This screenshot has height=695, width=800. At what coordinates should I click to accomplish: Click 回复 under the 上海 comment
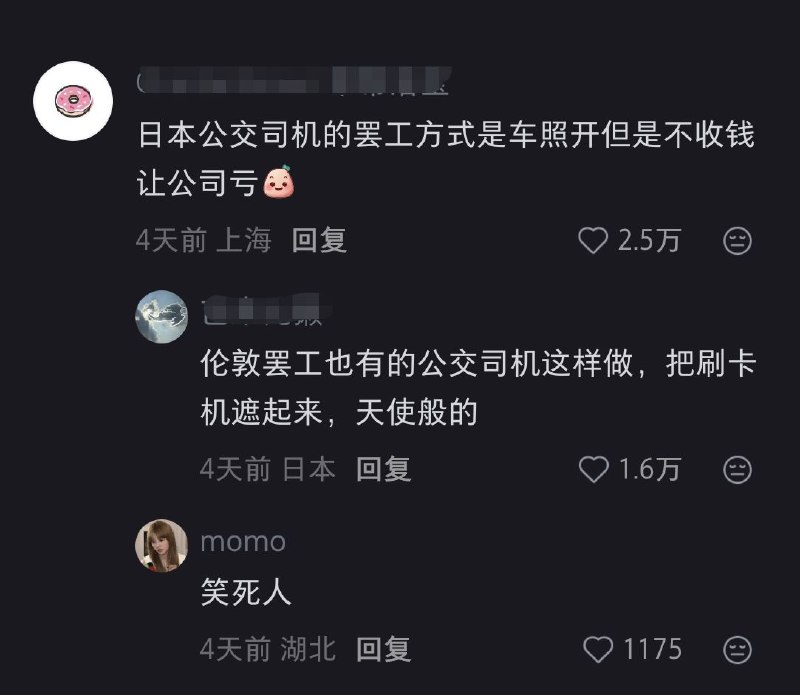pyautogui.click(x=319, y=241)
